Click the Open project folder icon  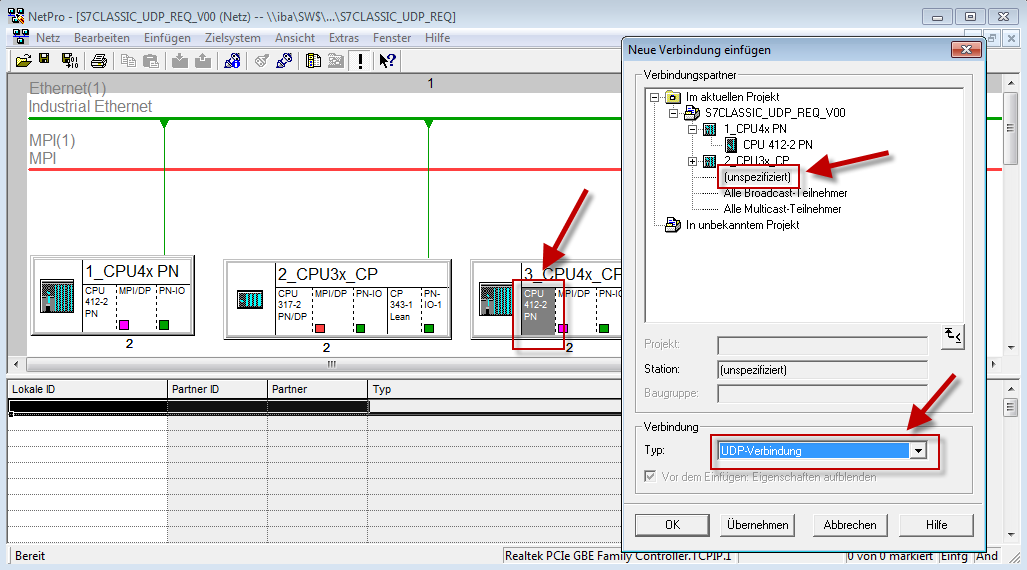click(24, 61)
